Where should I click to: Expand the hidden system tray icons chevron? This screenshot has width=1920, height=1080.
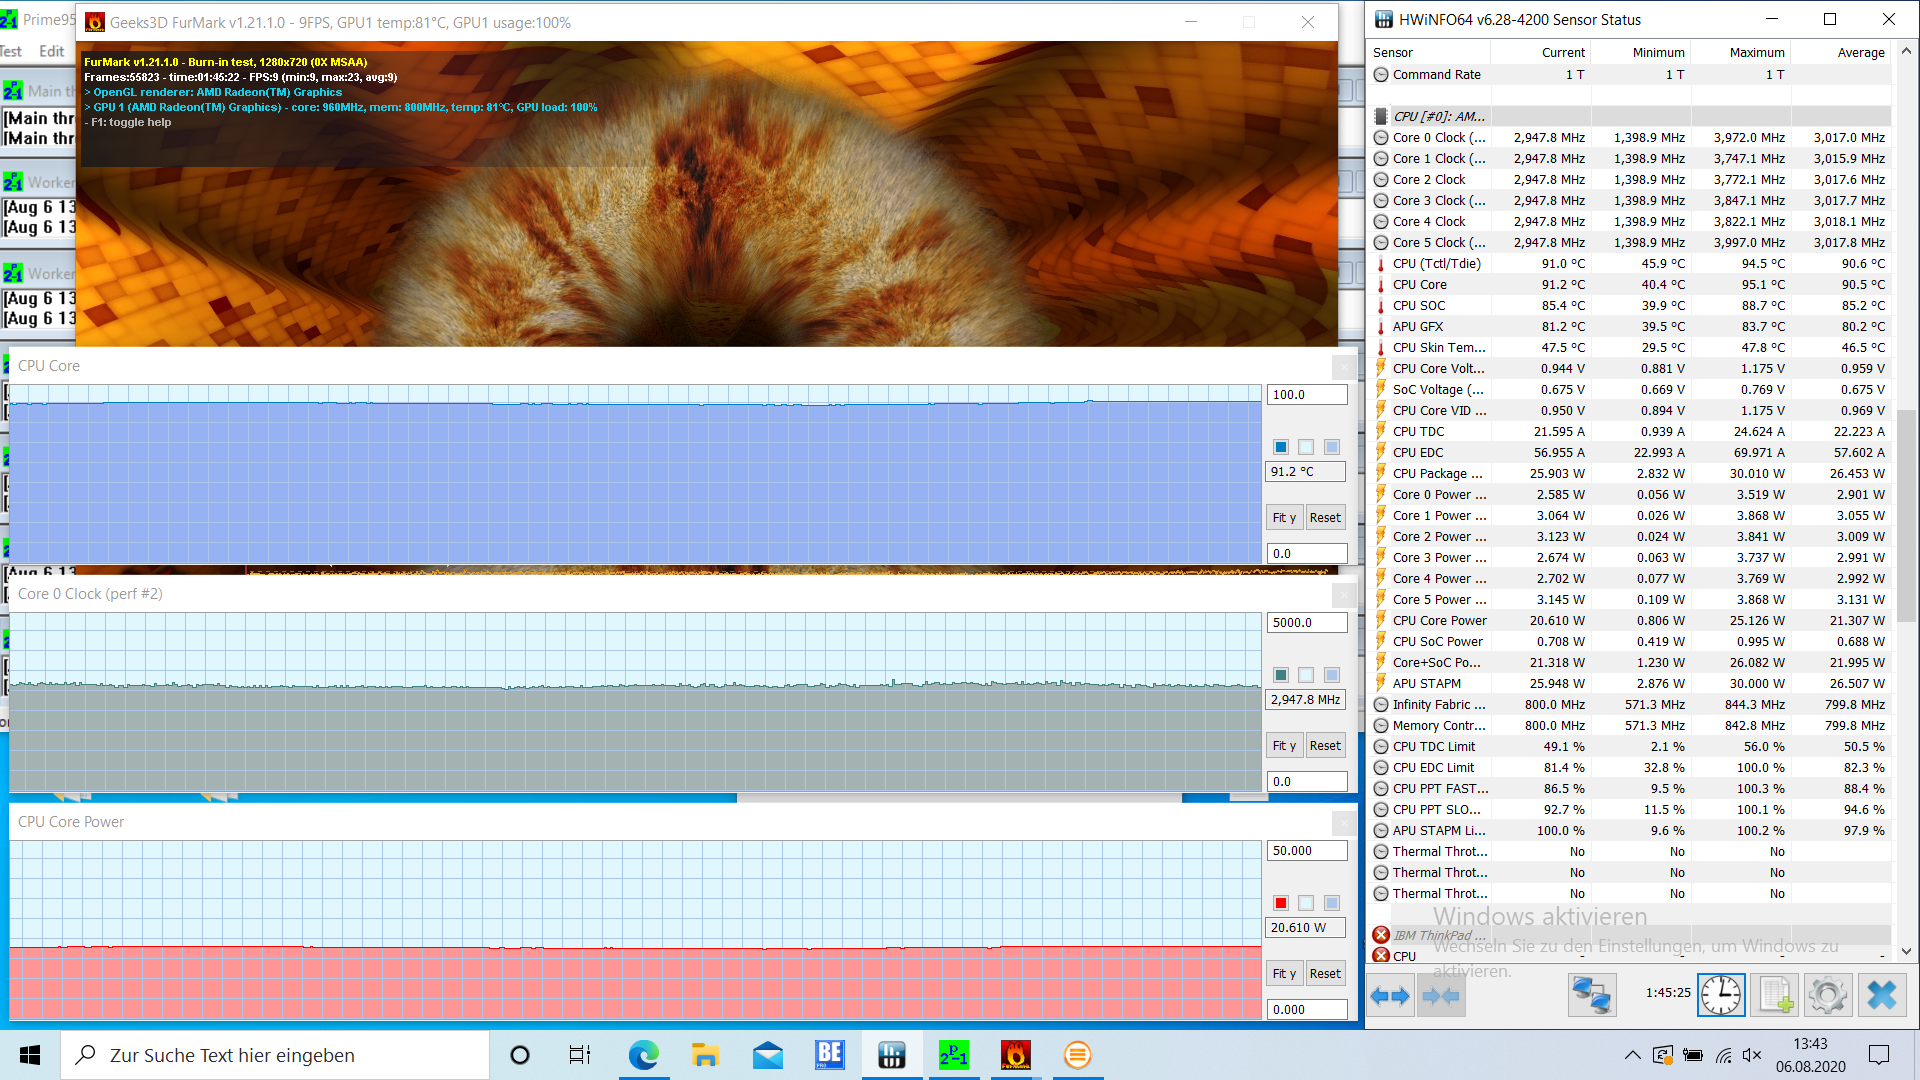click(x=1632, y=1055)
